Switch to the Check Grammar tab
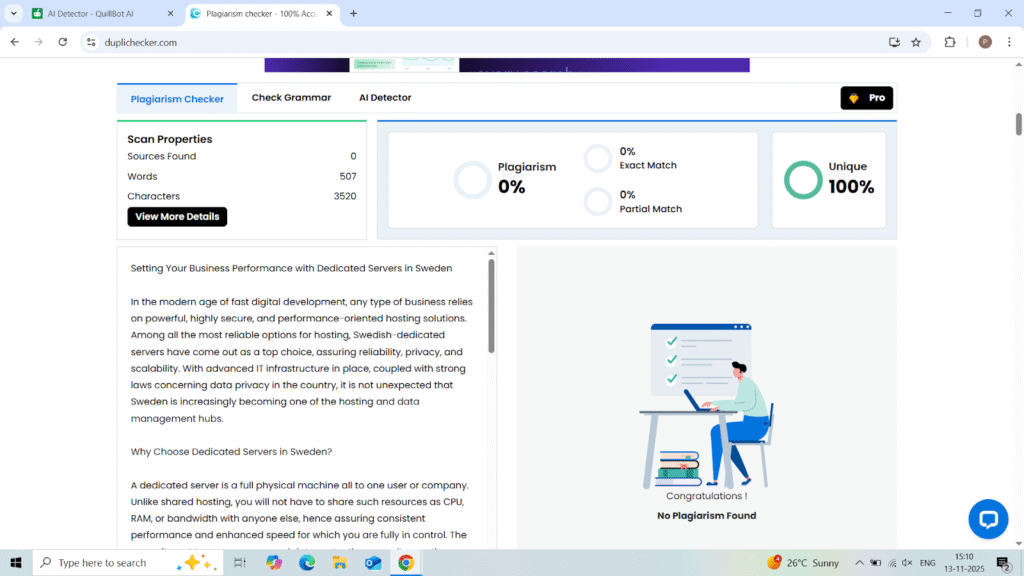Screen dimensions: 1024x576 (x=291, y=98)
